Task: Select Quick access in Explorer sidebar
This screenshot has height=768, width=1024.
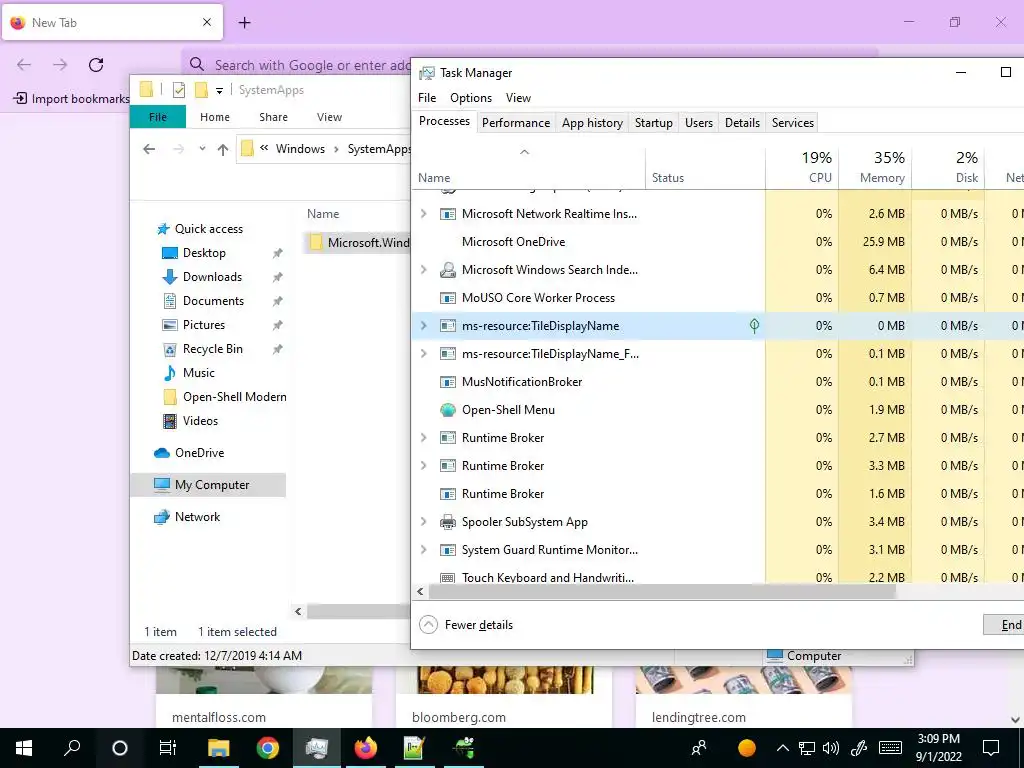Action: point(209,229)
